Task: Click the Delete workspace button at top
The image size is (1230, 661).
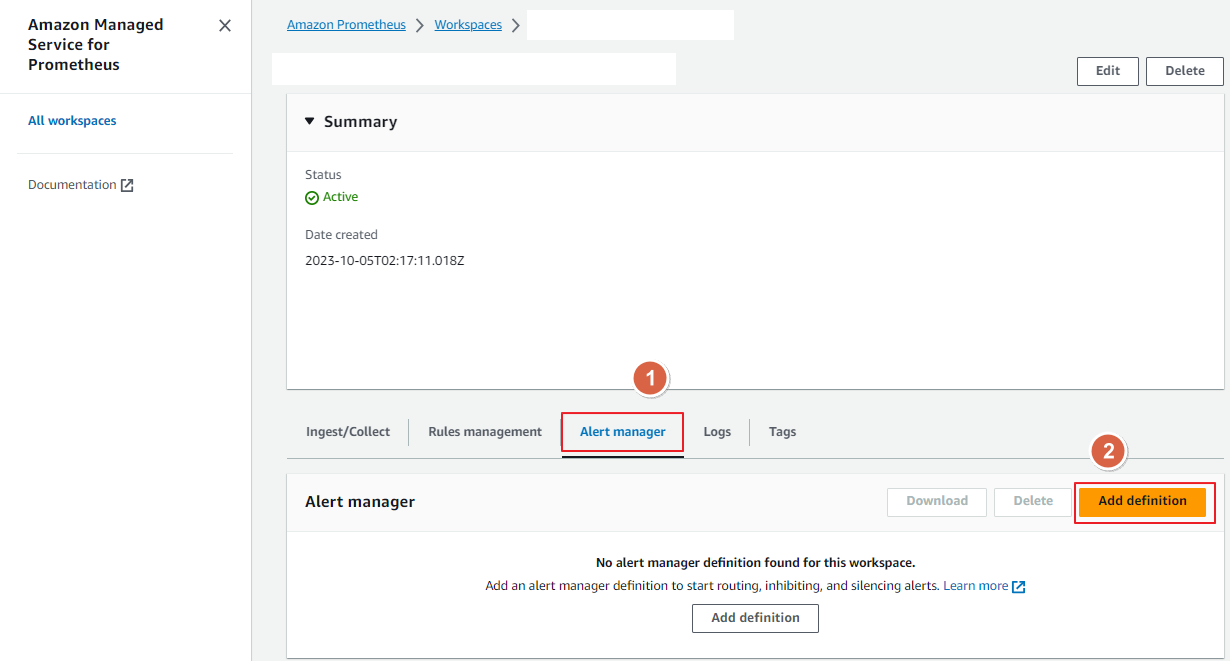Action: 1185,71
